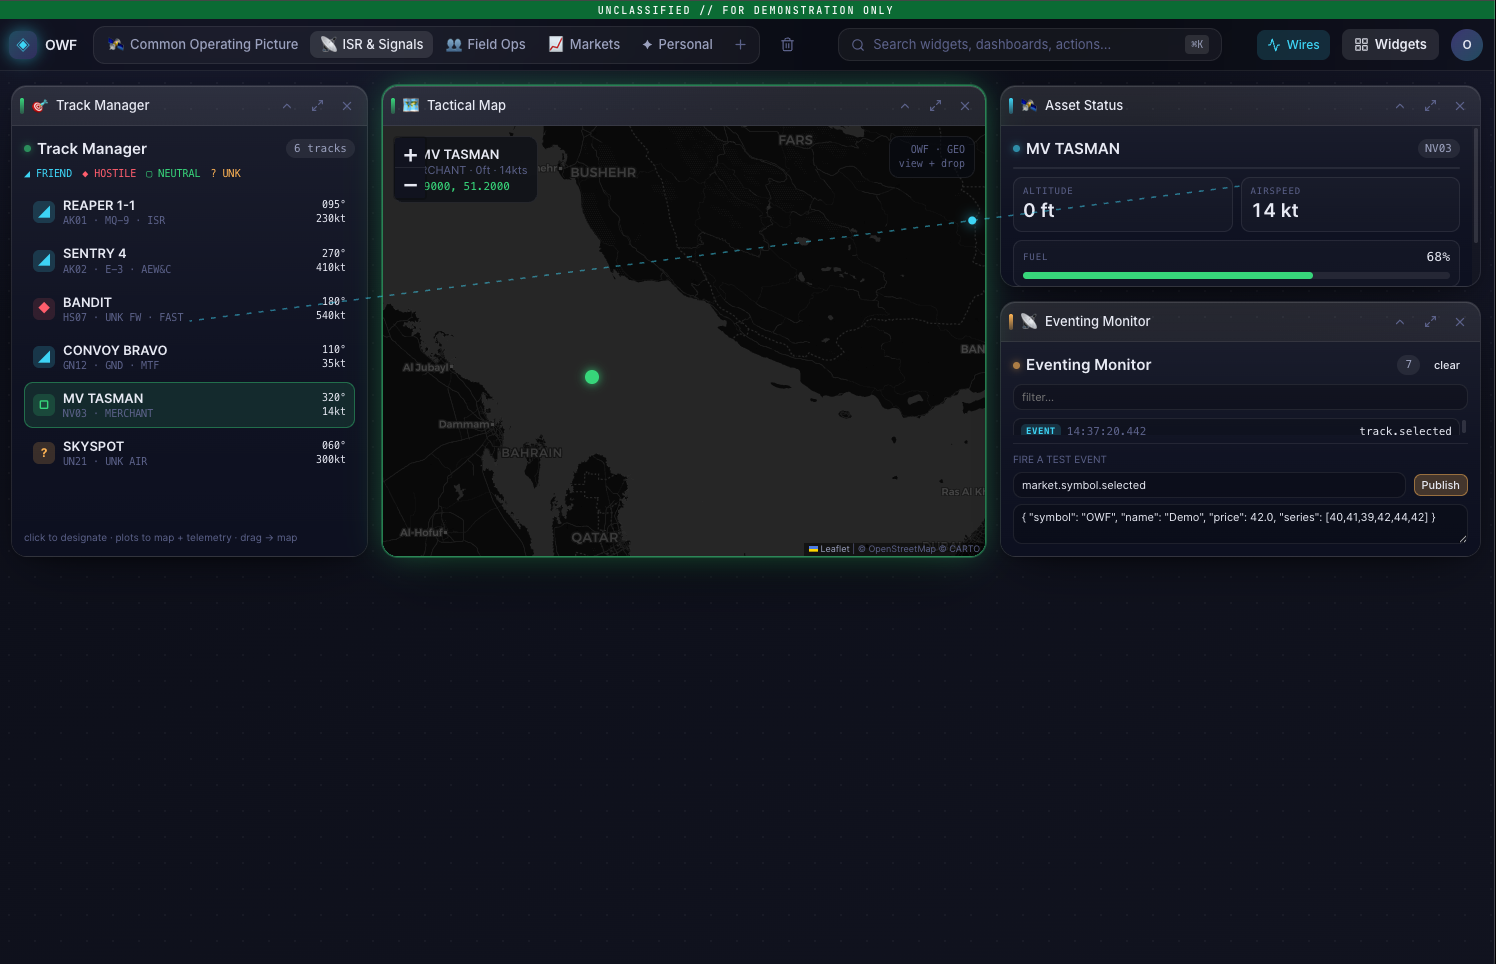The height and width of the screenshot is (964, 1496).
Task: Add a new dashboard with plus icon
Action: click(740, 44)
